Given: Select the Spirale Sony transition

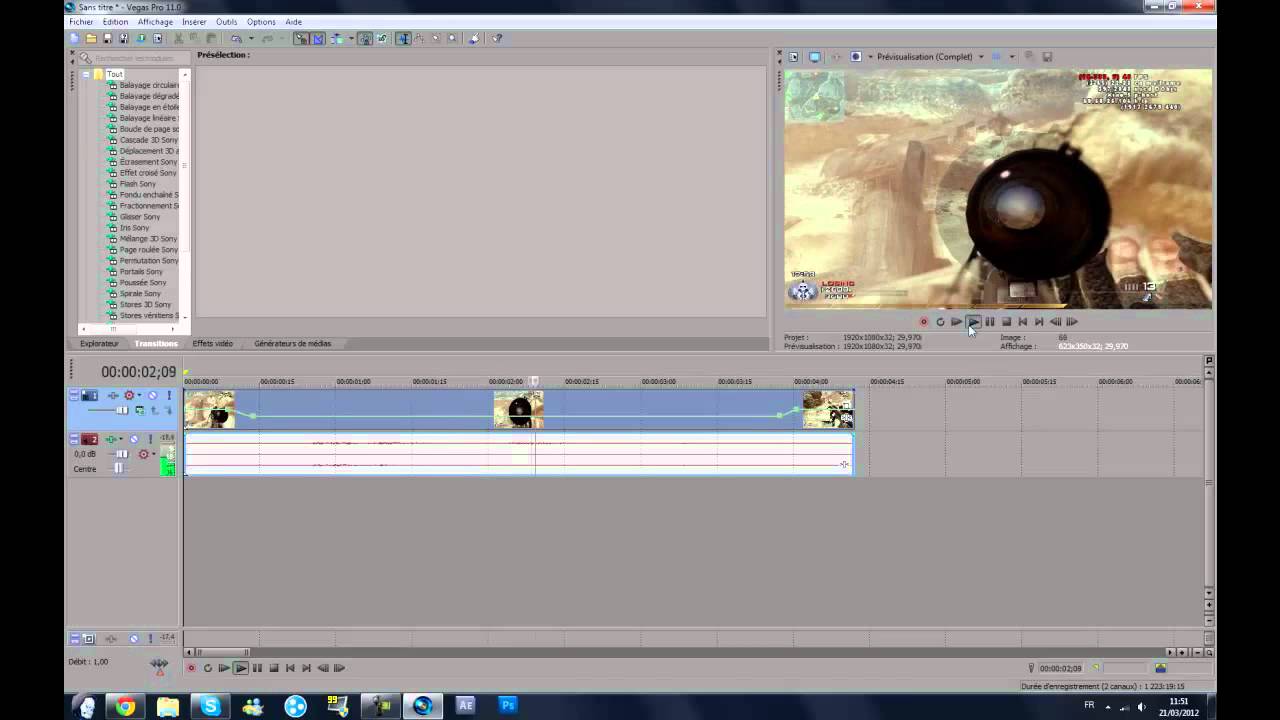Looking at the screenshot, I should tap(140, 294).
